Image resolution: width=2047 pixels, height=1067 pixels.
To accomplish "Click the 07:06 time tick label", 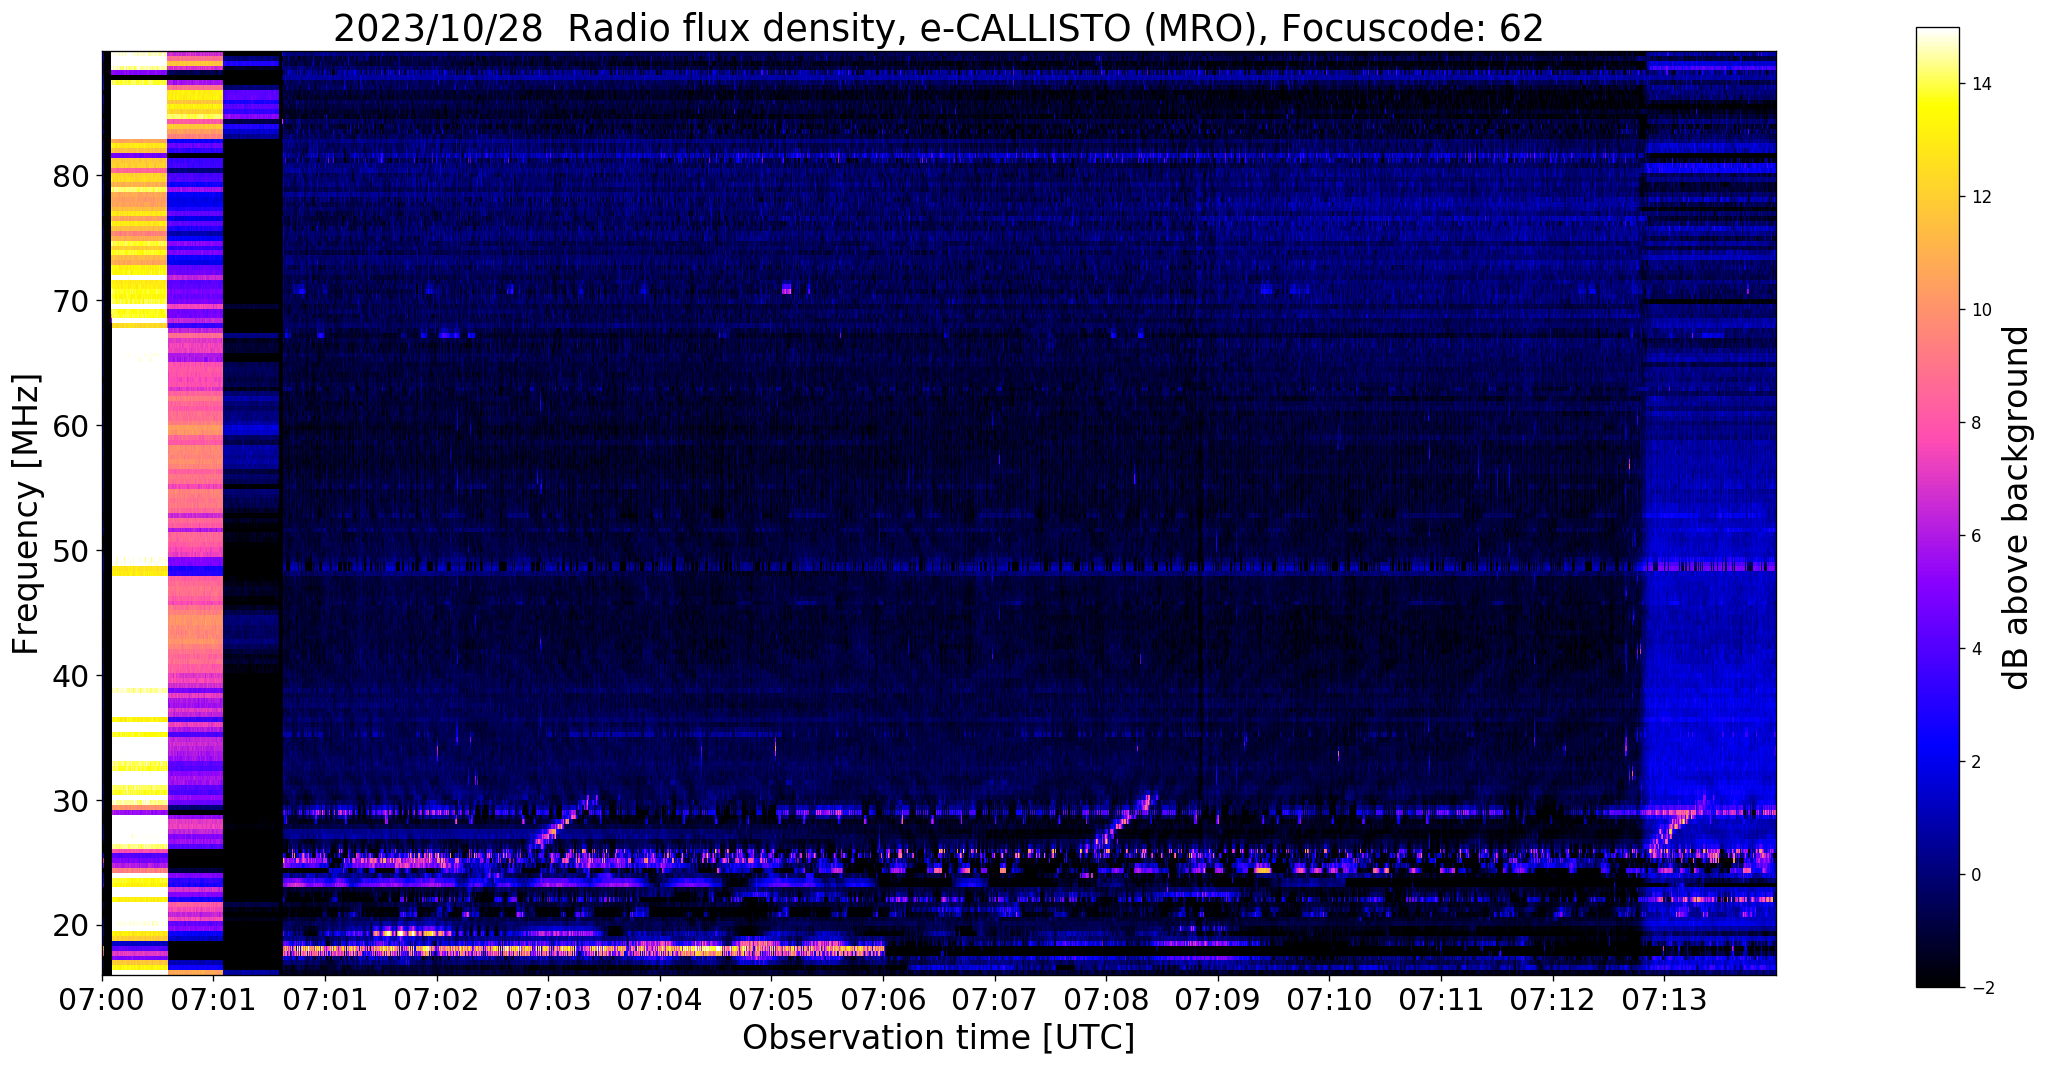I will pos(883,999).
